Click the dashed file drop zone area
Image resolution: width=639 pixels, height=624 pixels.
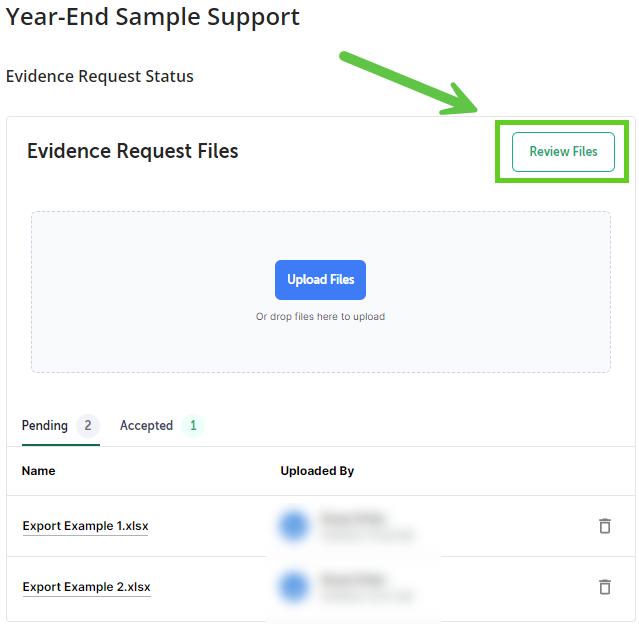(x=321, y=292)
